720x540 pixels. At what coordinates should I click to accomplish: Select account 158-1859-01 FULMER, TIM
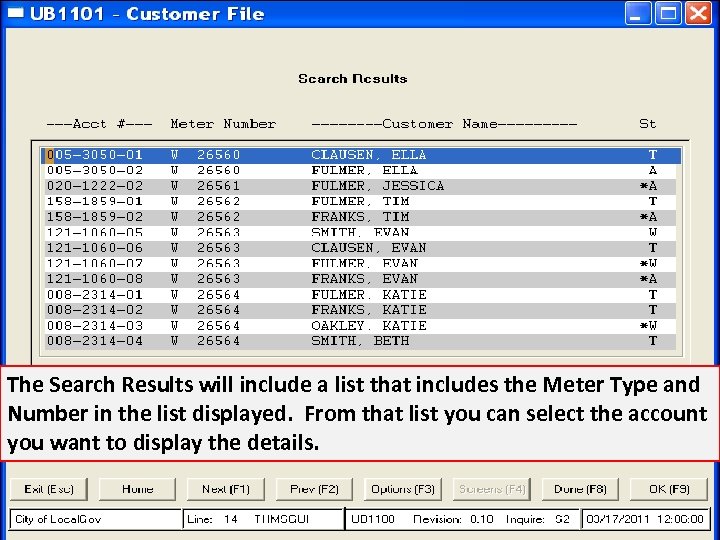360,202
